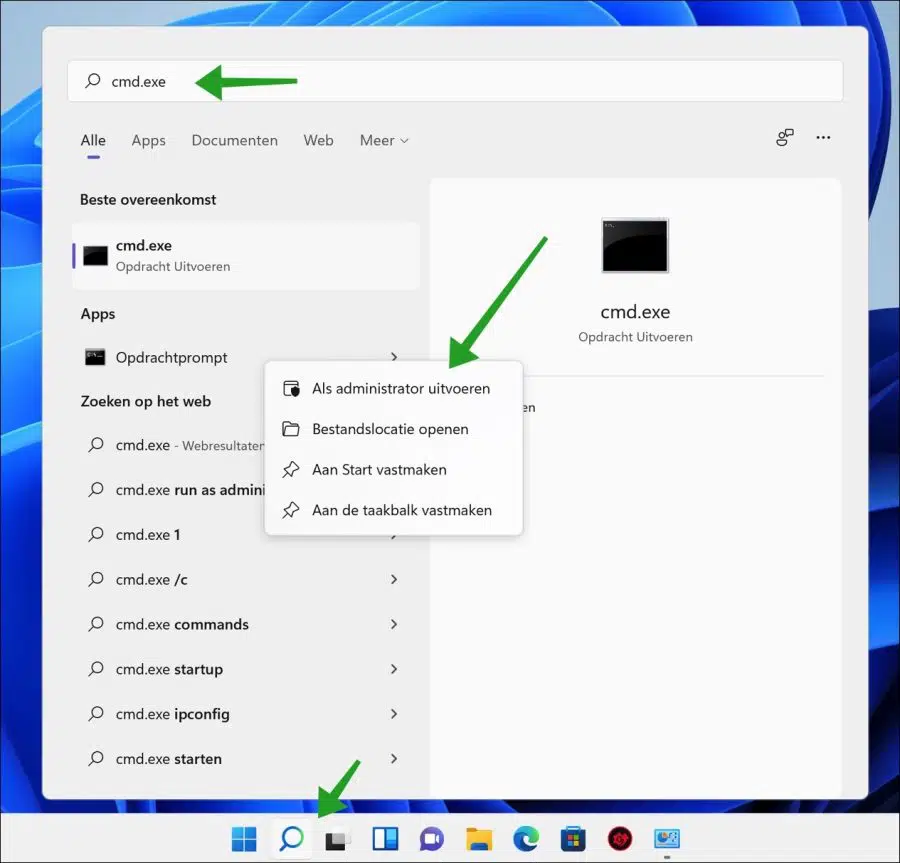Expand chevron beside cmd.exe ipconfig

[x=394, y=714]
